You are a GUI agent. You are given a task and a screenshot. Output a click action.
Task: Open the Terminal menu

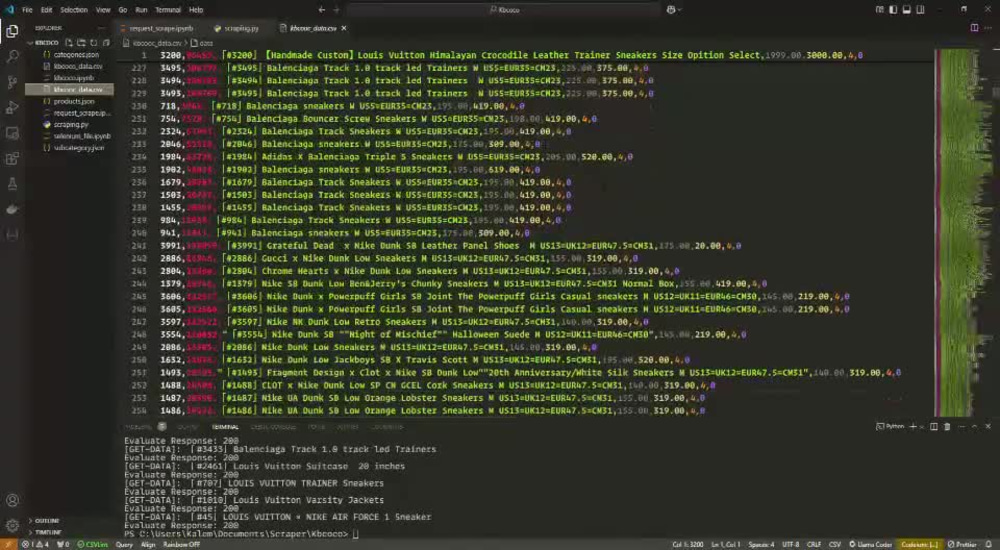click(168, 10)
